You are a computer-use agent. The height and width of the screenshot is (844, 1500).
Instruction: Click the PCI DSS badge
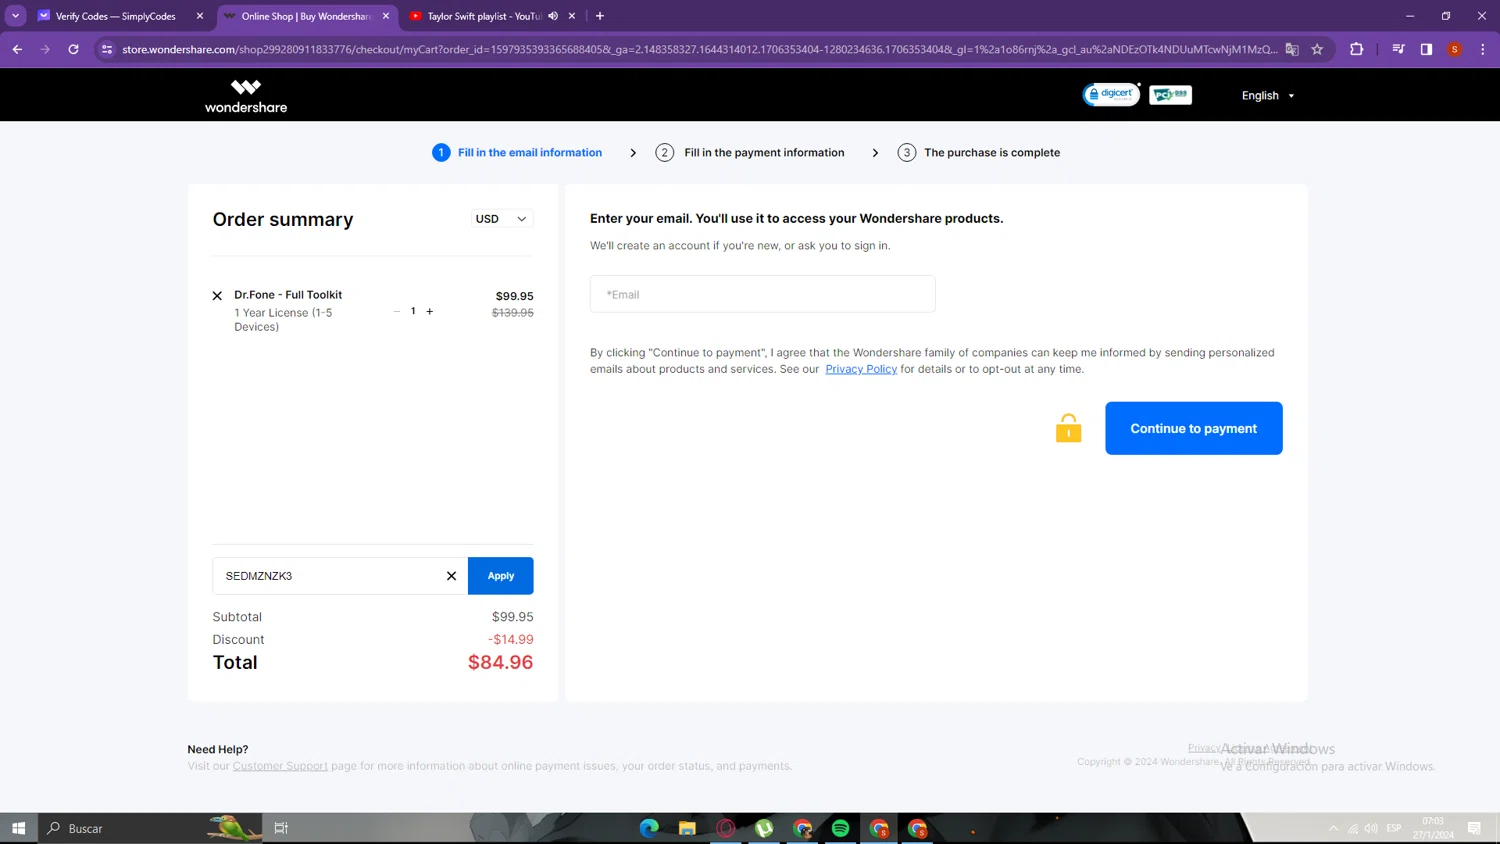tap(1170, 95)
